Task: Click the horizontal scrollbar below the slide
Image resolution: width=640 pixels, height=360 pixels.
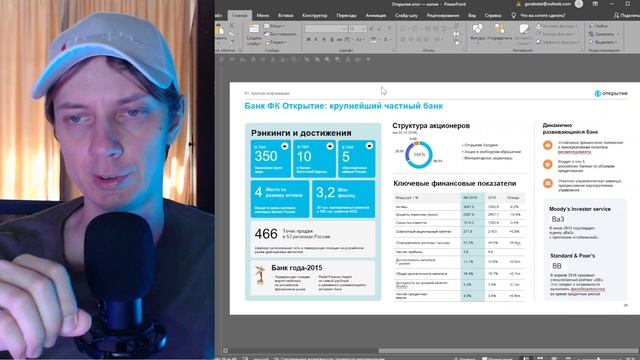Action: coord(508,350)
